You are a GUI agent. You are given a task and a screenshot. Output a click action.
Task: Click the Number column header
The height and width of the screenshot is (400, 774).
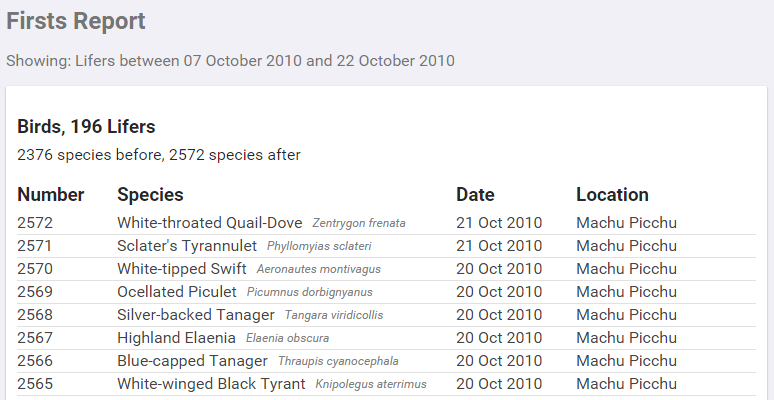pyautogui.click(x=51, y=194)
